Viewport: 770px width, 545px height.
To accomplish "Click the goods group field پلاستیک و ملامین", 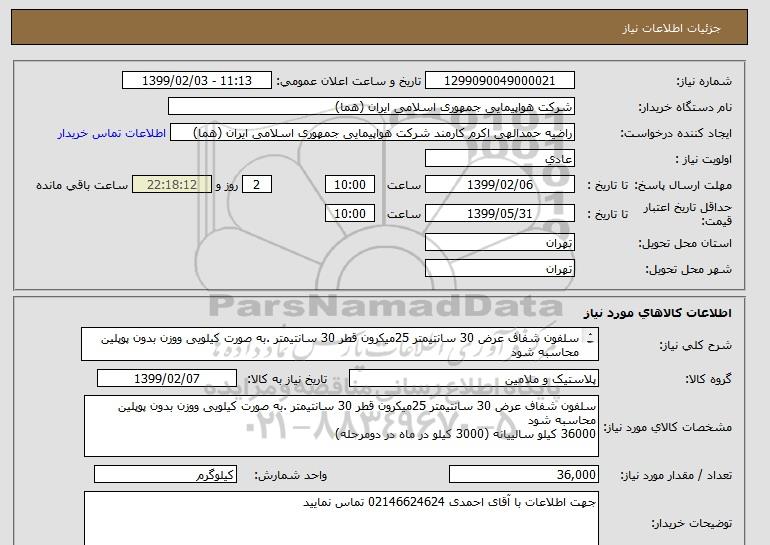I will 473,379.
